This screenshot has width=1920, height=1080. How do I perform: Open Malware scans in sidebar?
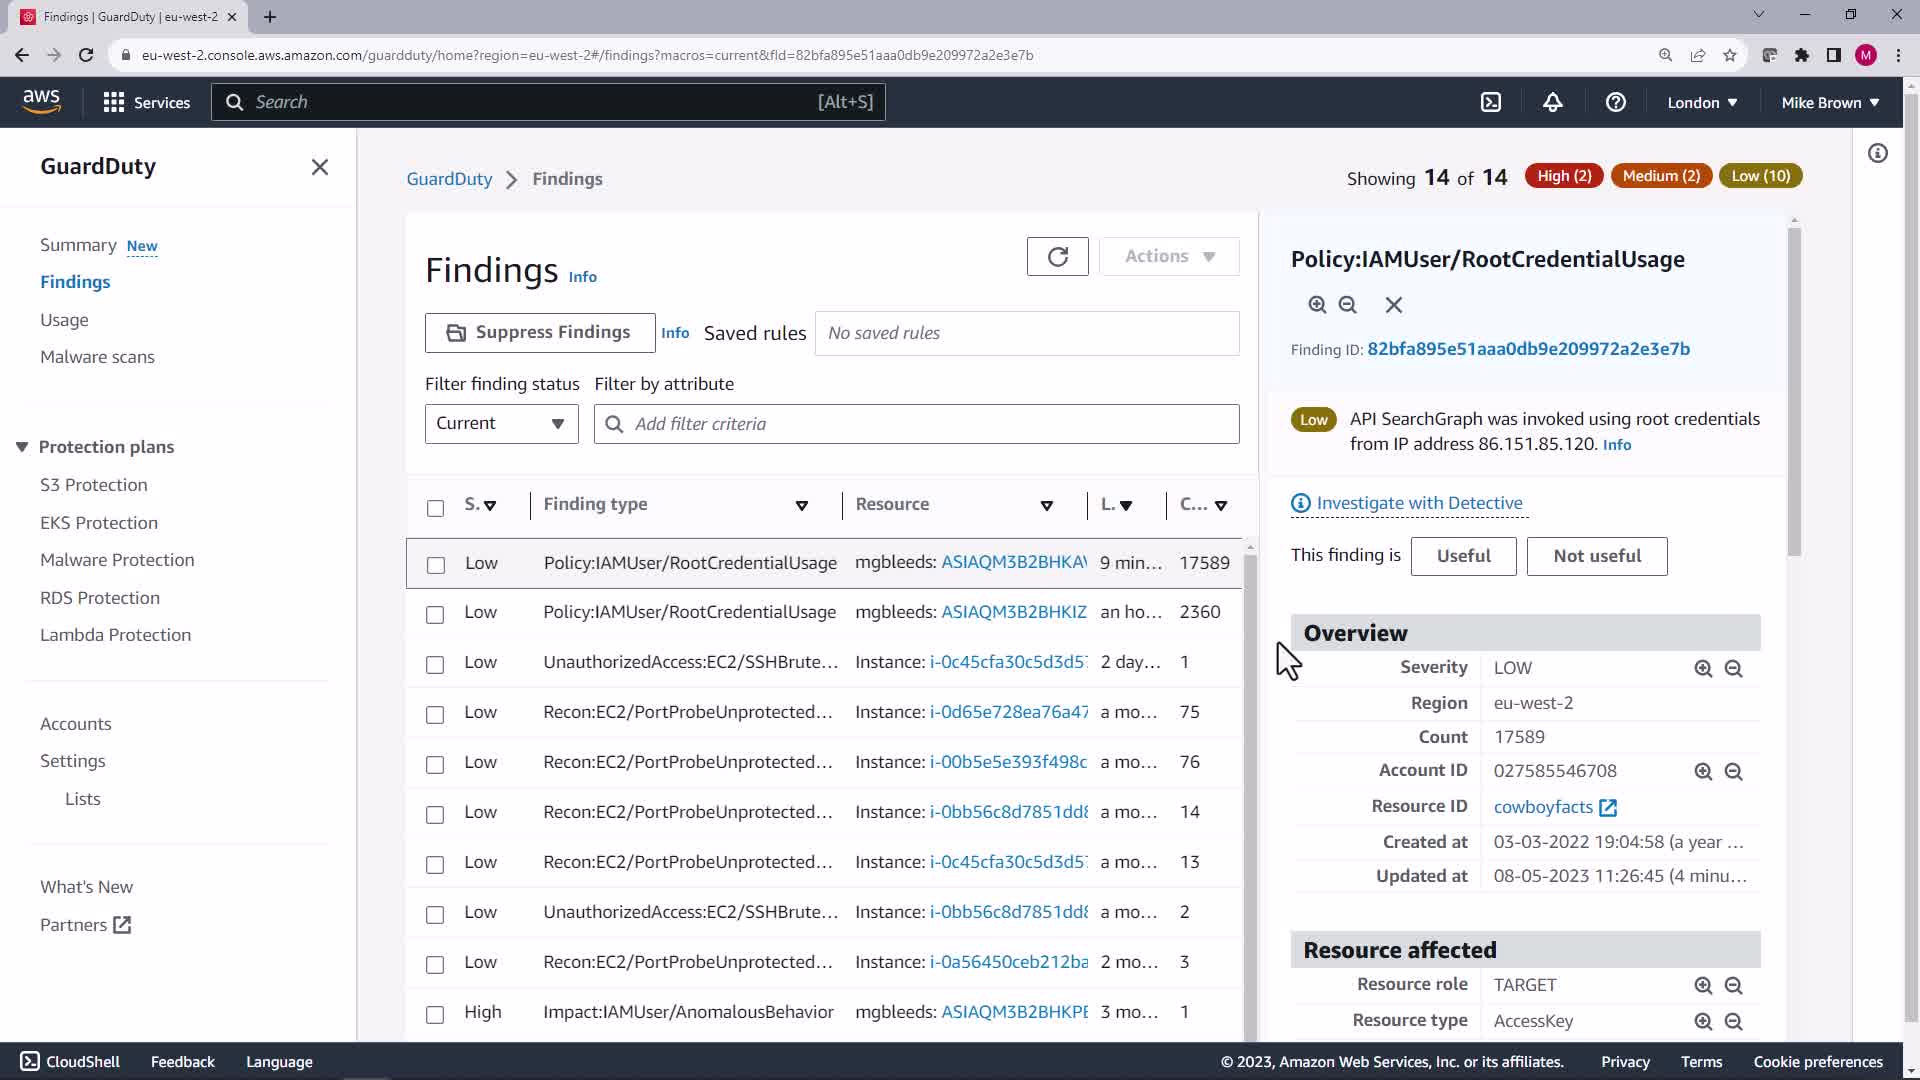point(97,357)
